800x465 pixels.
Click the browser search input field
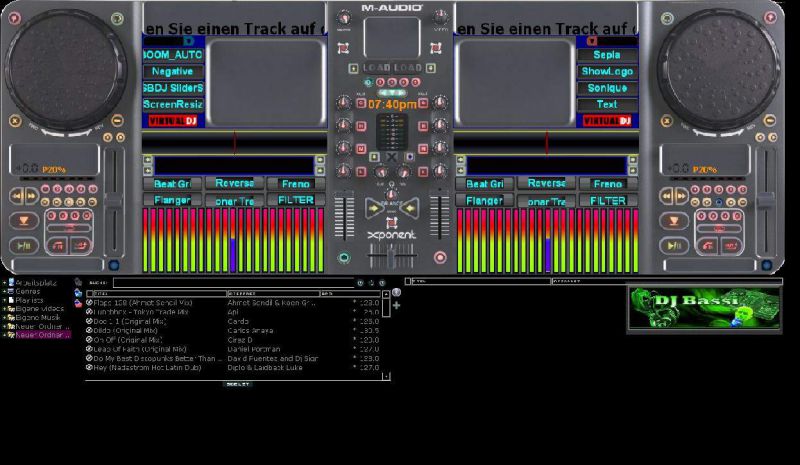coord(234,282)
